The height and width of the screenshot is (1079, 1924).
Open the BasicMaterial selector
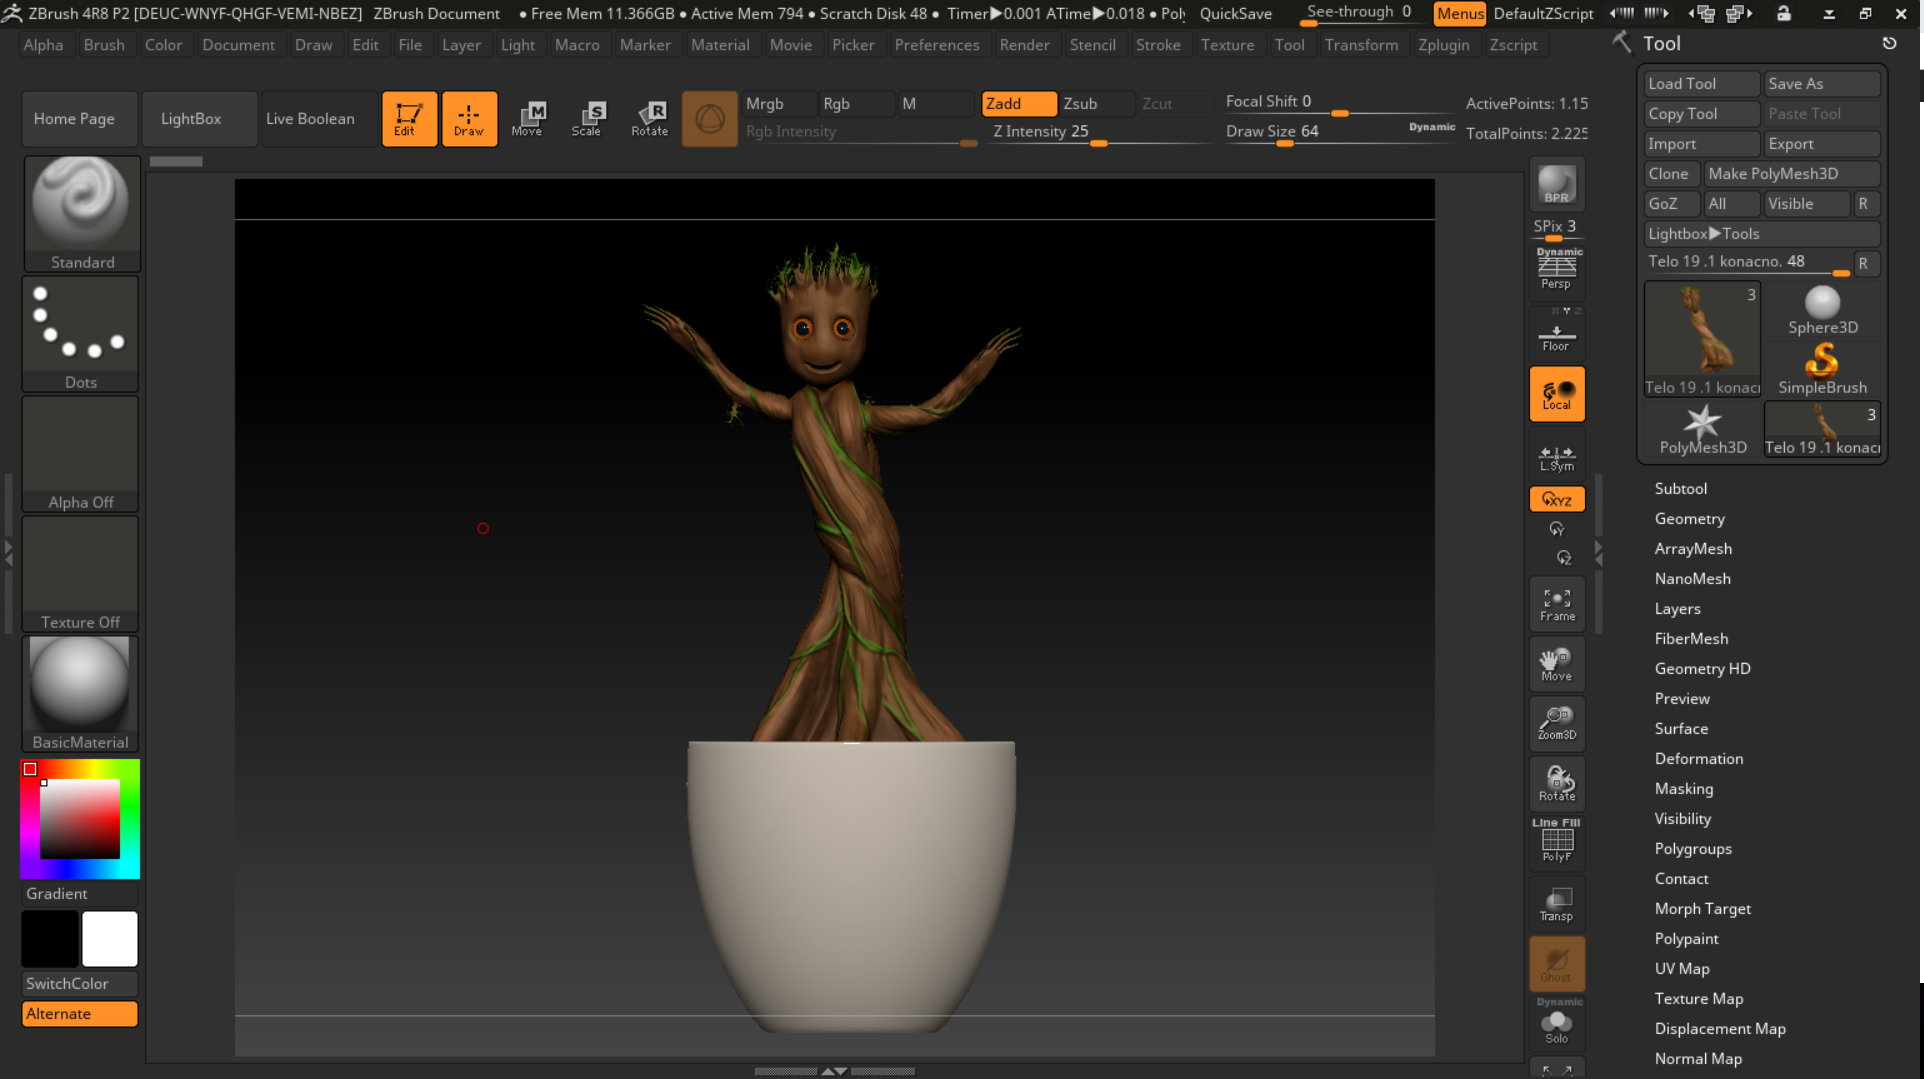81,693
